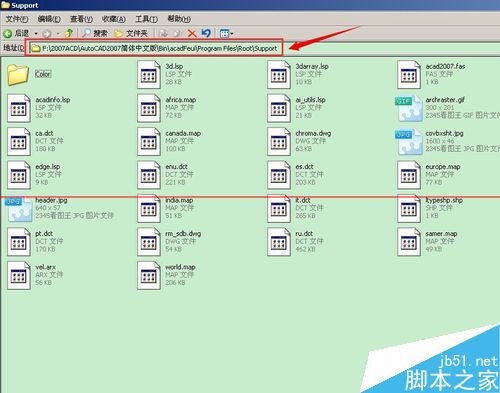The image size is (500, 393).
Task: Select the edge.lsp file icon
Action: pyautogui.click(x=19, y=175)
